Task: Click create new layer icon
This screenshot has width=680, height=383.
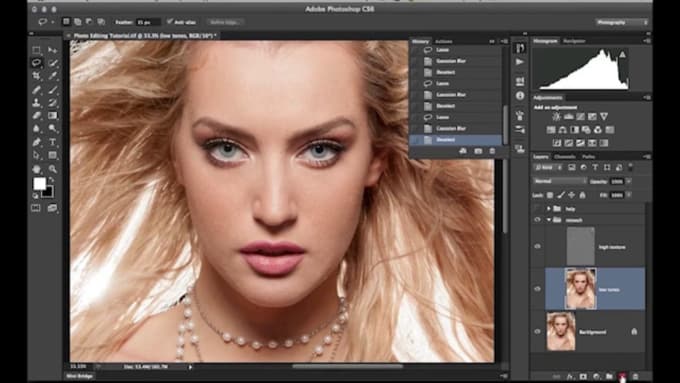Action: coord(622,376)
